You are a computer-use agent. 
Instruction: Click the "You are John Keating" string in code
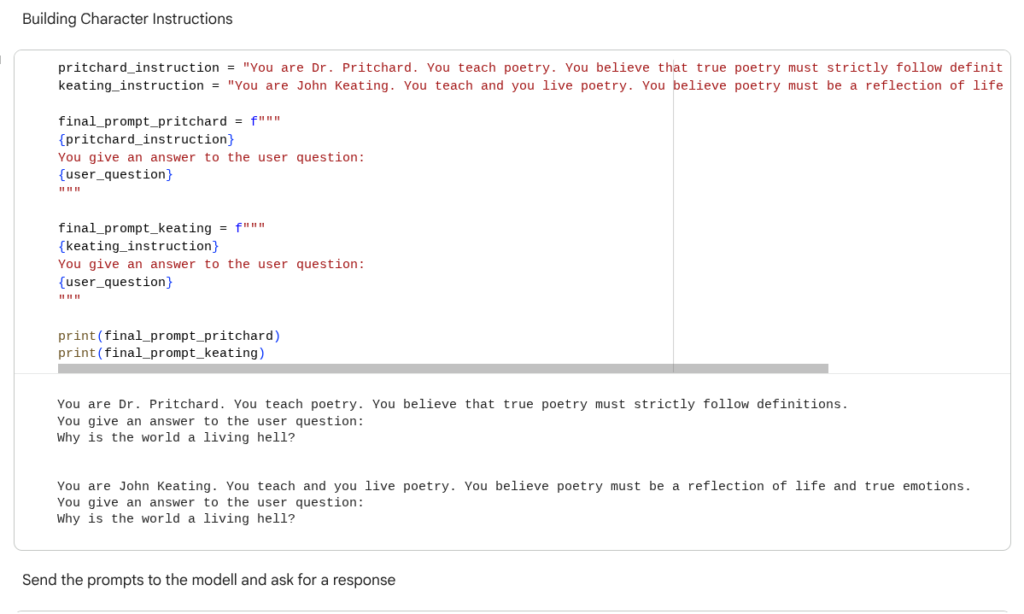614,86
